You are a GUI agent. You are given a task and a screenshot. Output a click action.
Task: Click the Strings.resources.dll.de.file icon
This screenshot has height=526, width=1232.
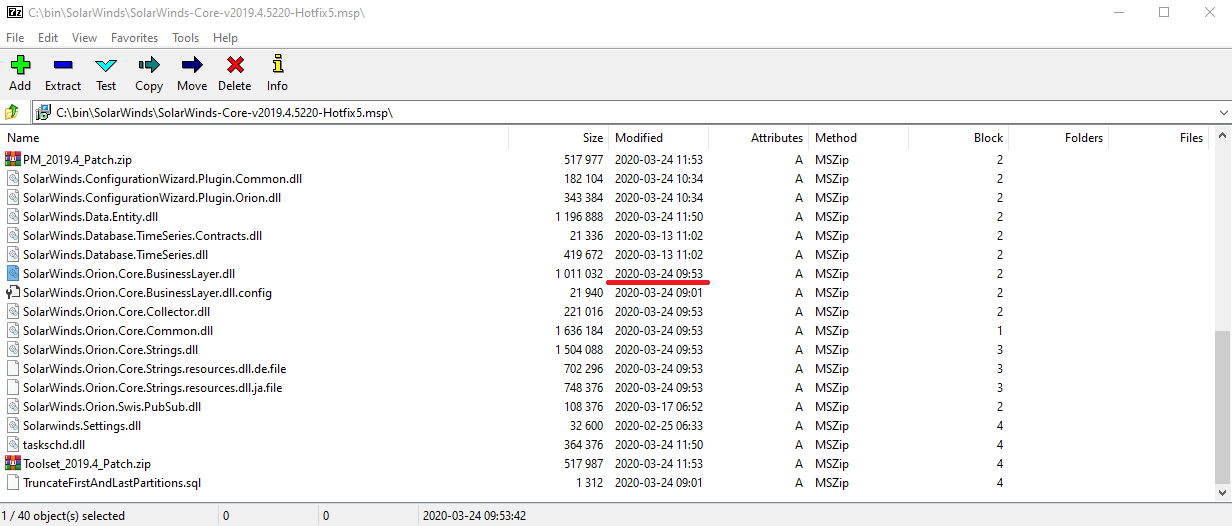pos(13,368)
